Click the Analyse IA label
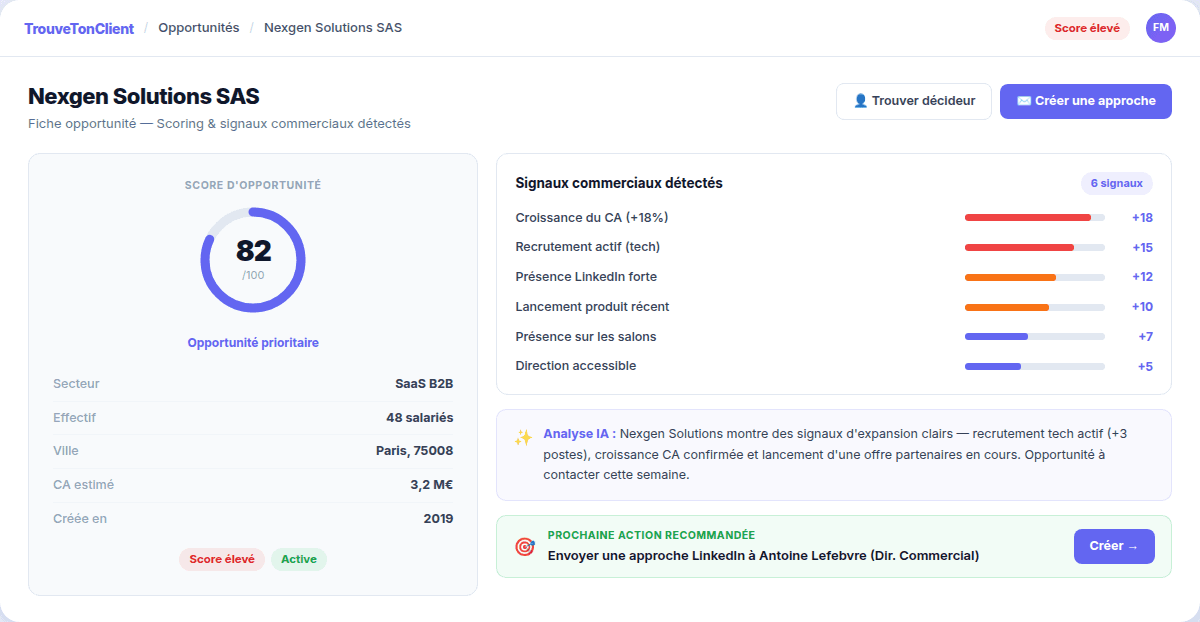This screenshot has width=1200, height=622. (580, 434)
